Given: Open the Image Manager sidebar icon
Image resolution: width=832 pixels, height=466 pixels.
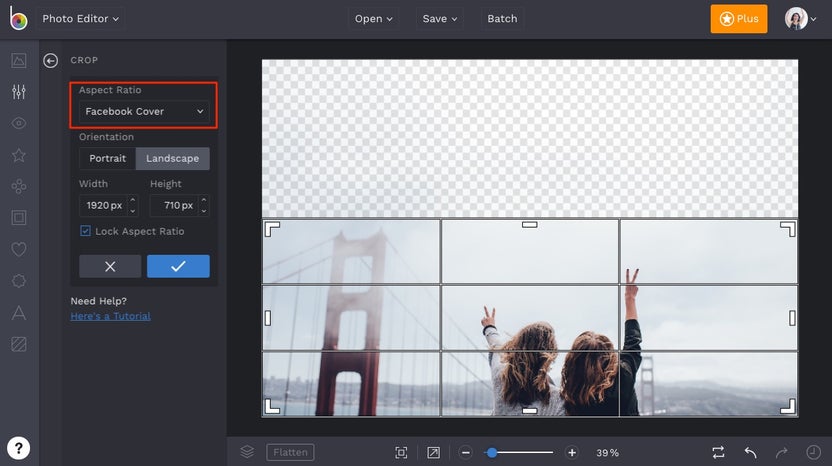Looking at the screenshot, I should tap(19, 61).
